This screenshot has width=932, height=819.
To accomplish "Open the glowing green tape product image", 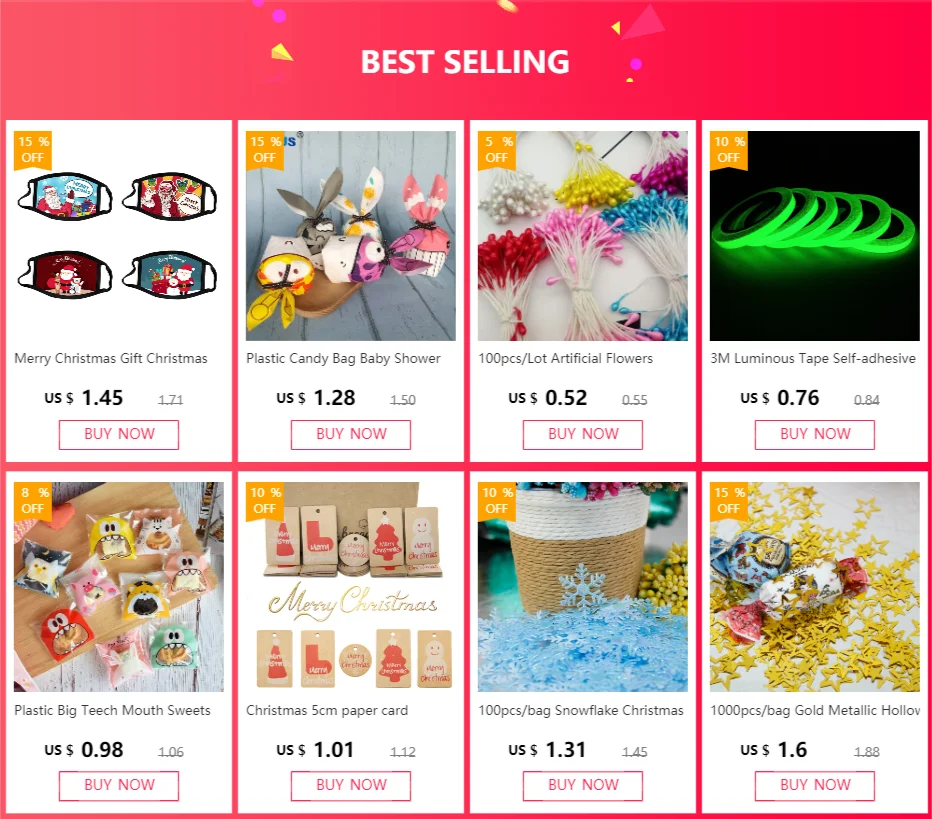I will pos(815,236).
